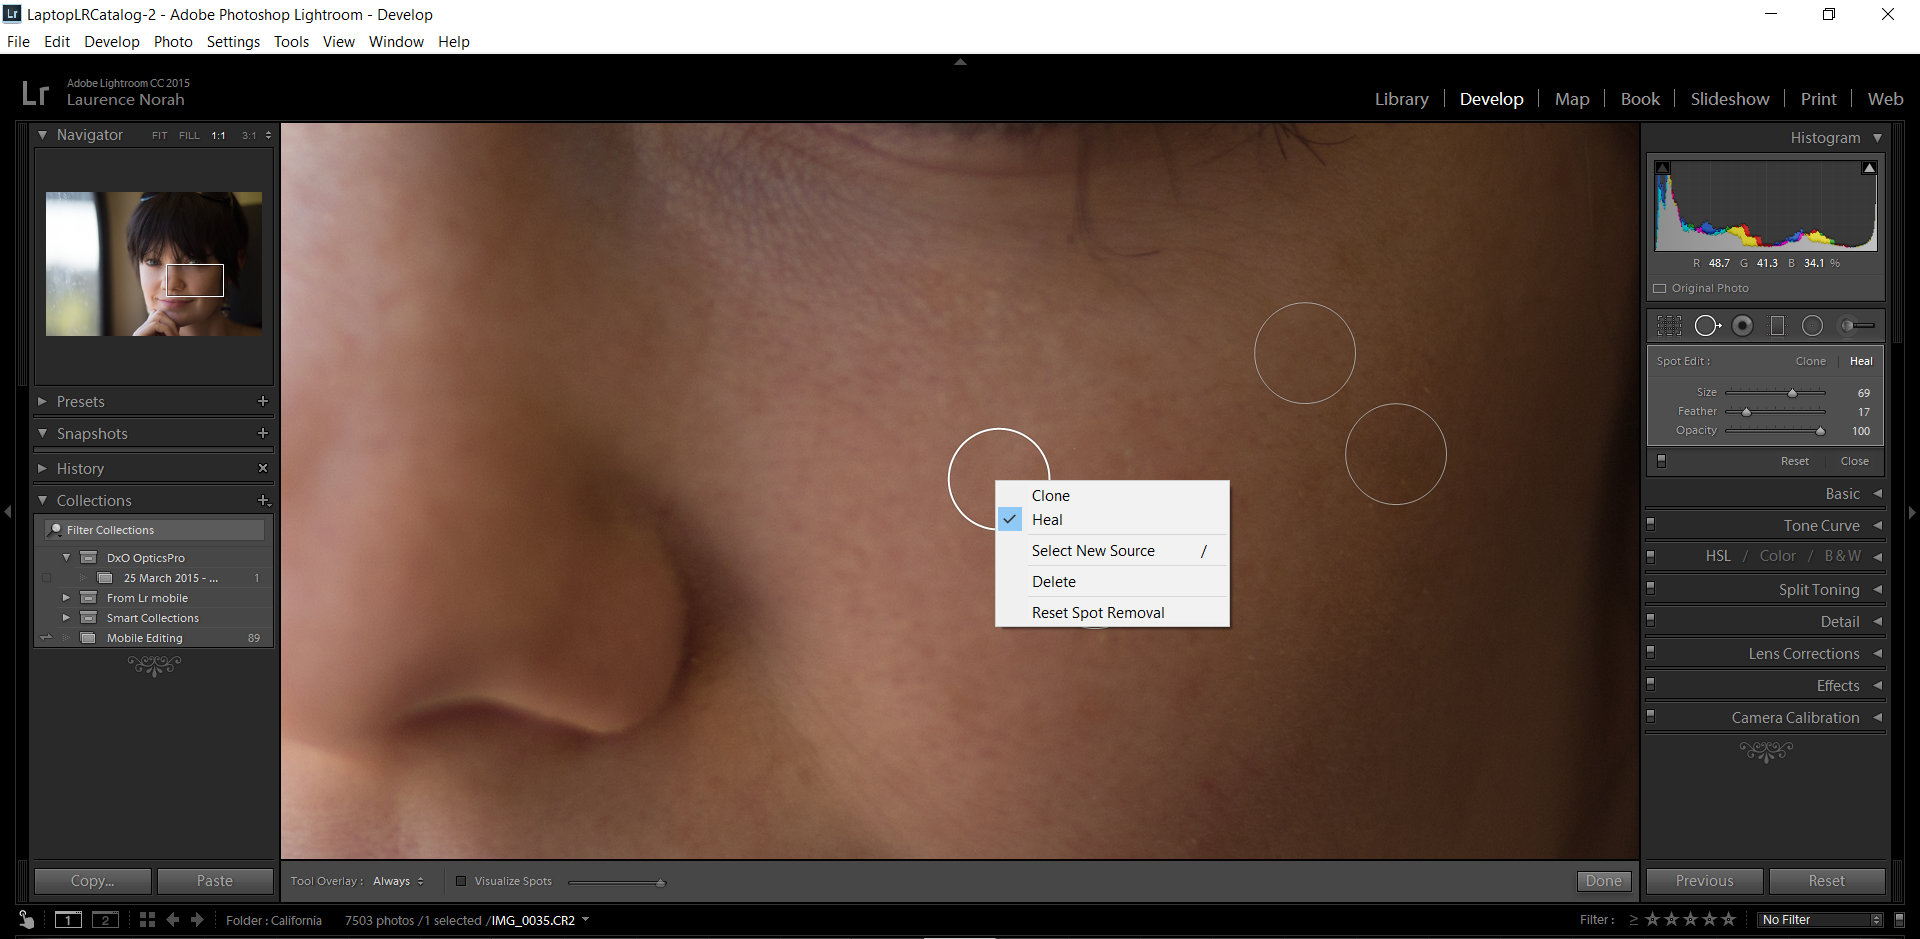Toggle Detail panel switch

(1651, 620)
